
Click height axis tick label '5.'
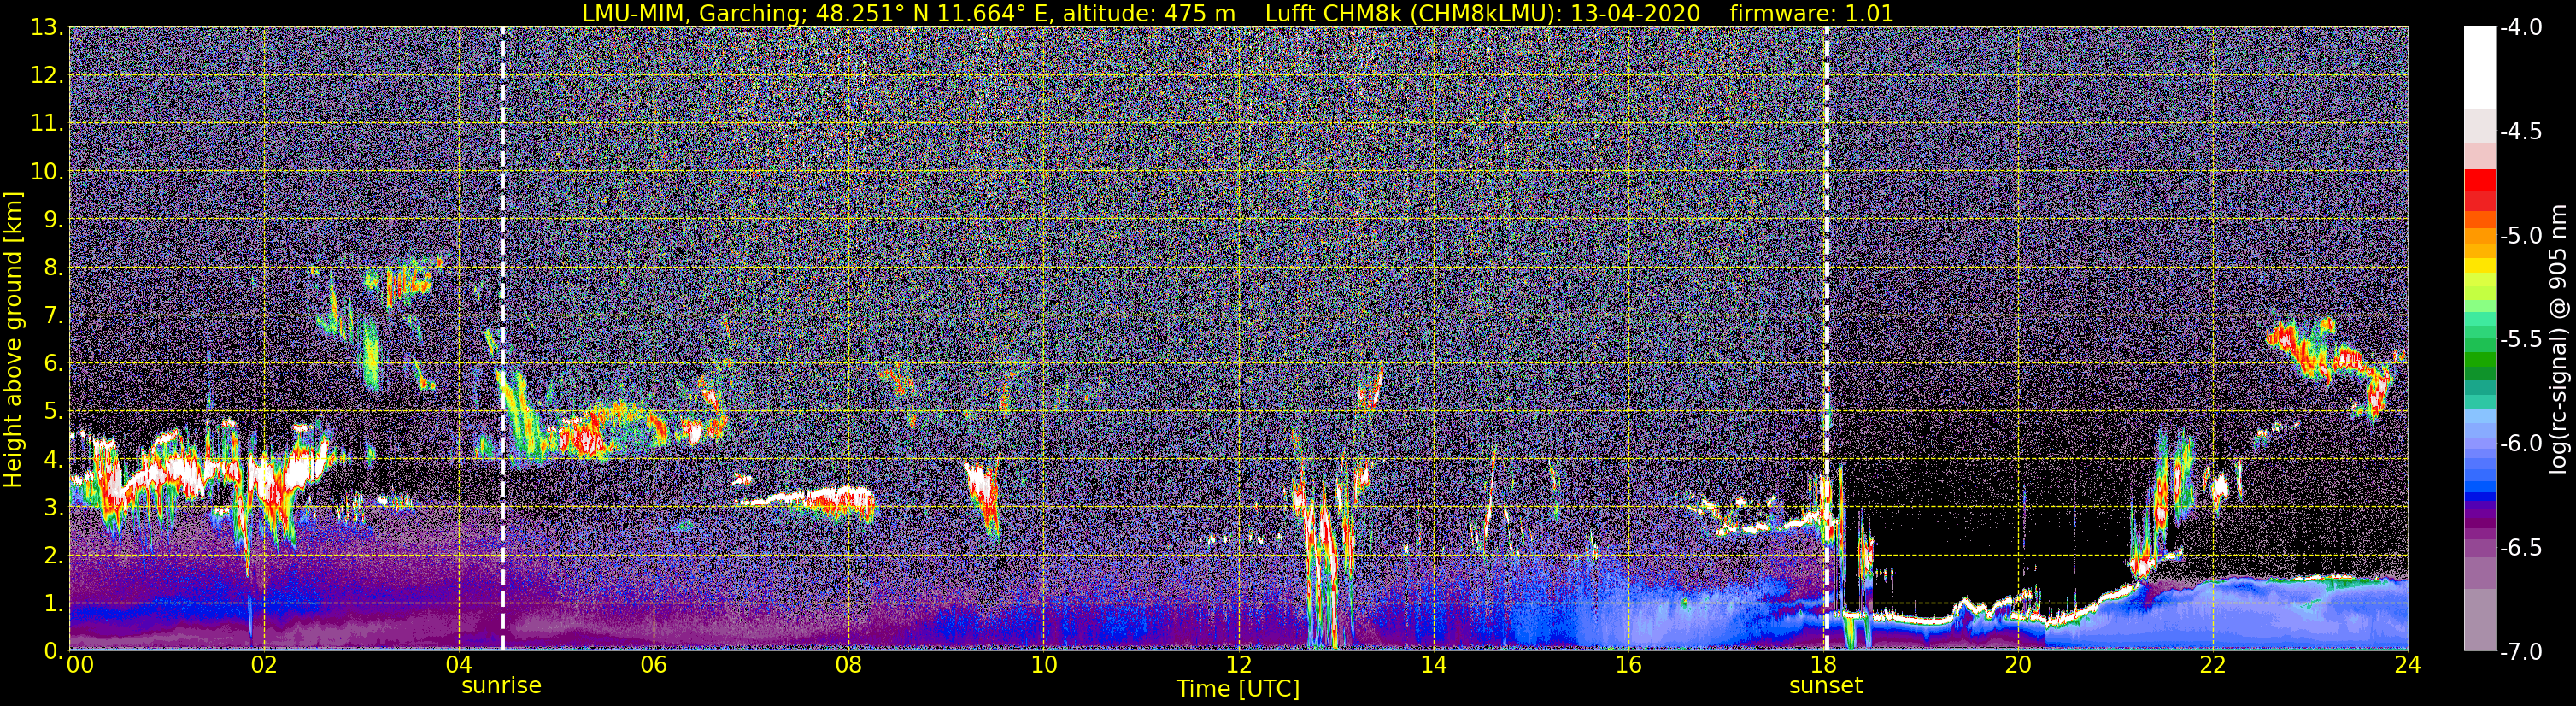coord(53,412)
